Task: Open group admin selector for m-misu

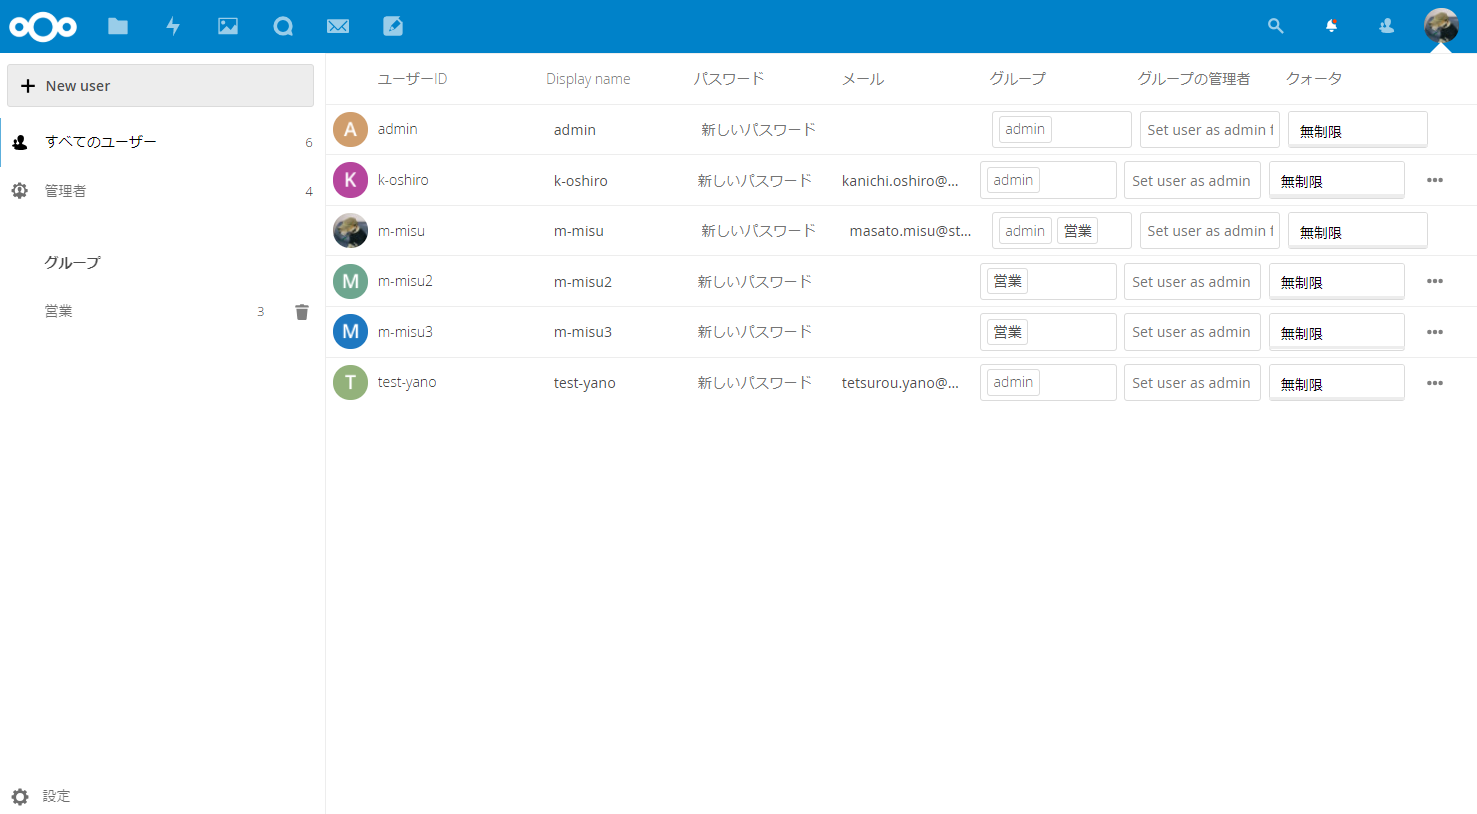Action: (1210, 231)
